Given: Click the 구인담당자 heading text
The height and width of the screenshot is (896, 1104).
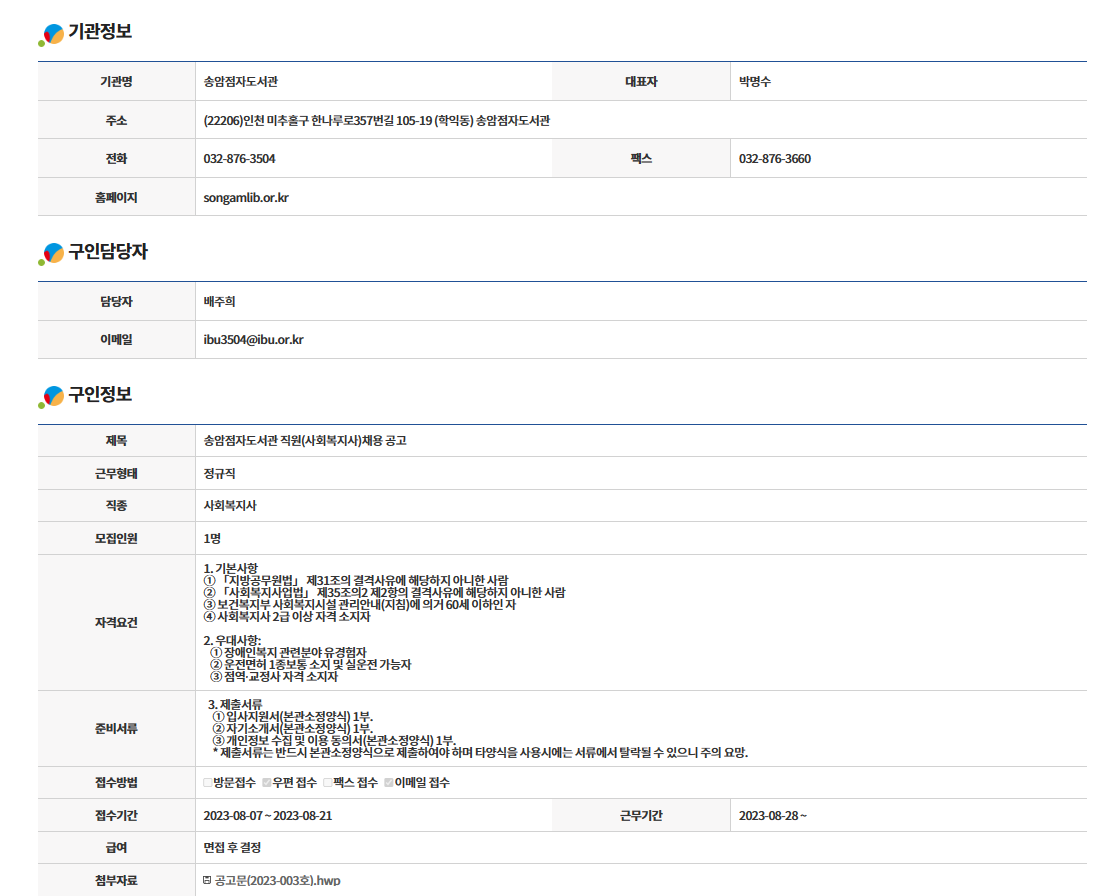Looking at the screenshot, I should click(x=108, y=252).
